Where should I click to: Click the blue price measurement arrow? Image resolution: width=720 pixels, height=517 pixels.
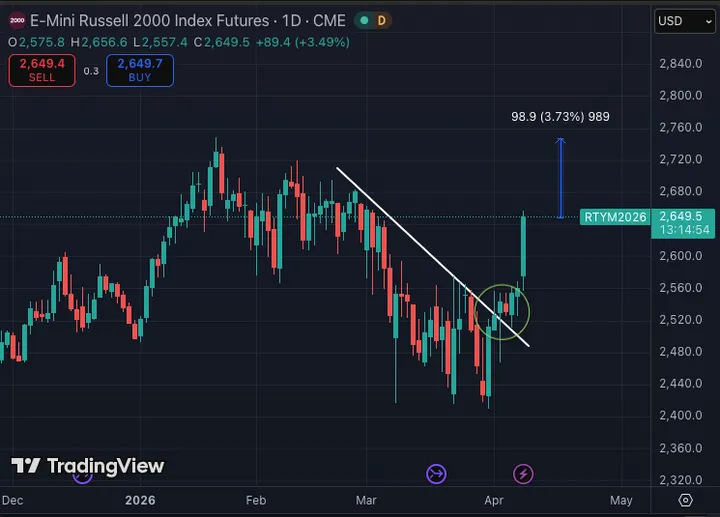[x=561, y=177]
